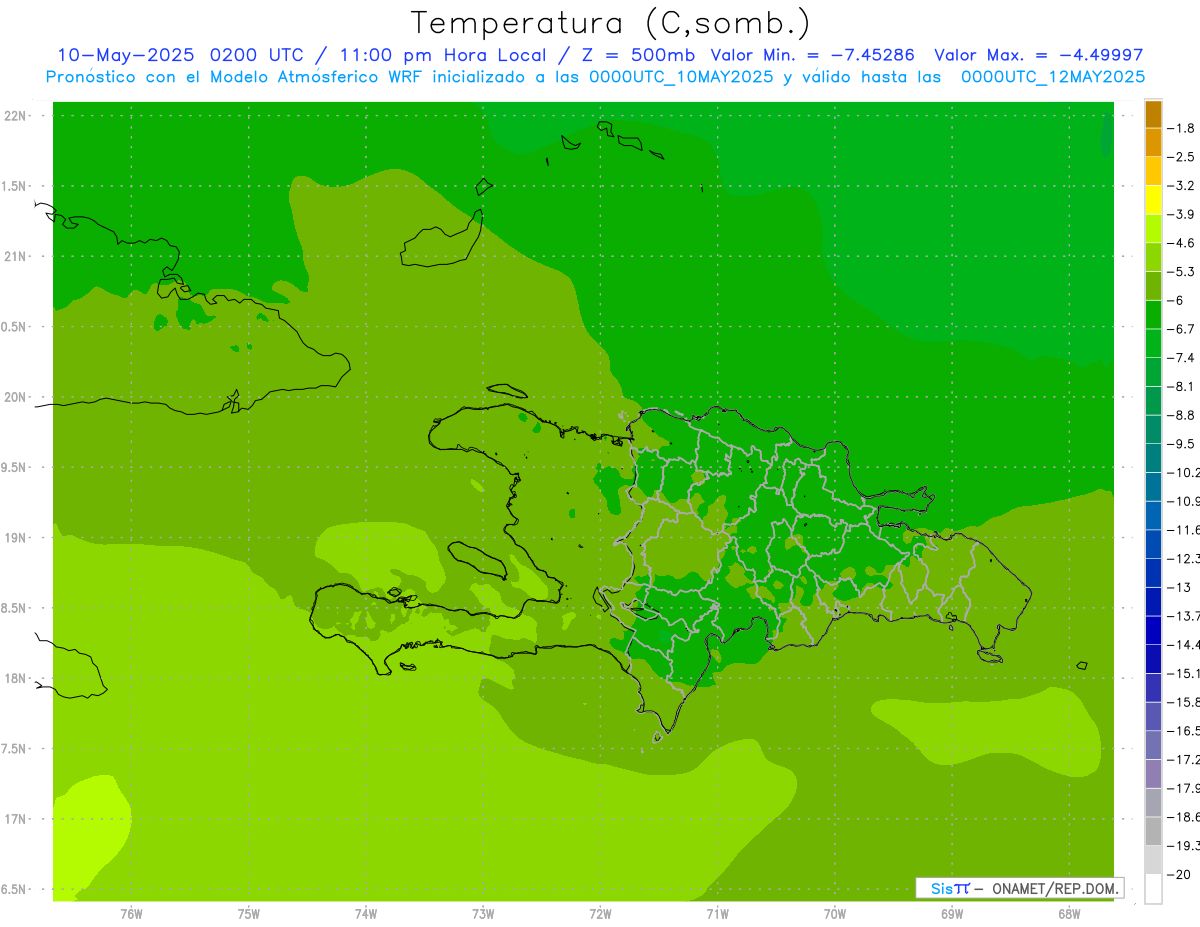Select the "Valor Max. = -4.49997" value
This screenshot has width=1200, height=927.
(x=1039, y=55)
